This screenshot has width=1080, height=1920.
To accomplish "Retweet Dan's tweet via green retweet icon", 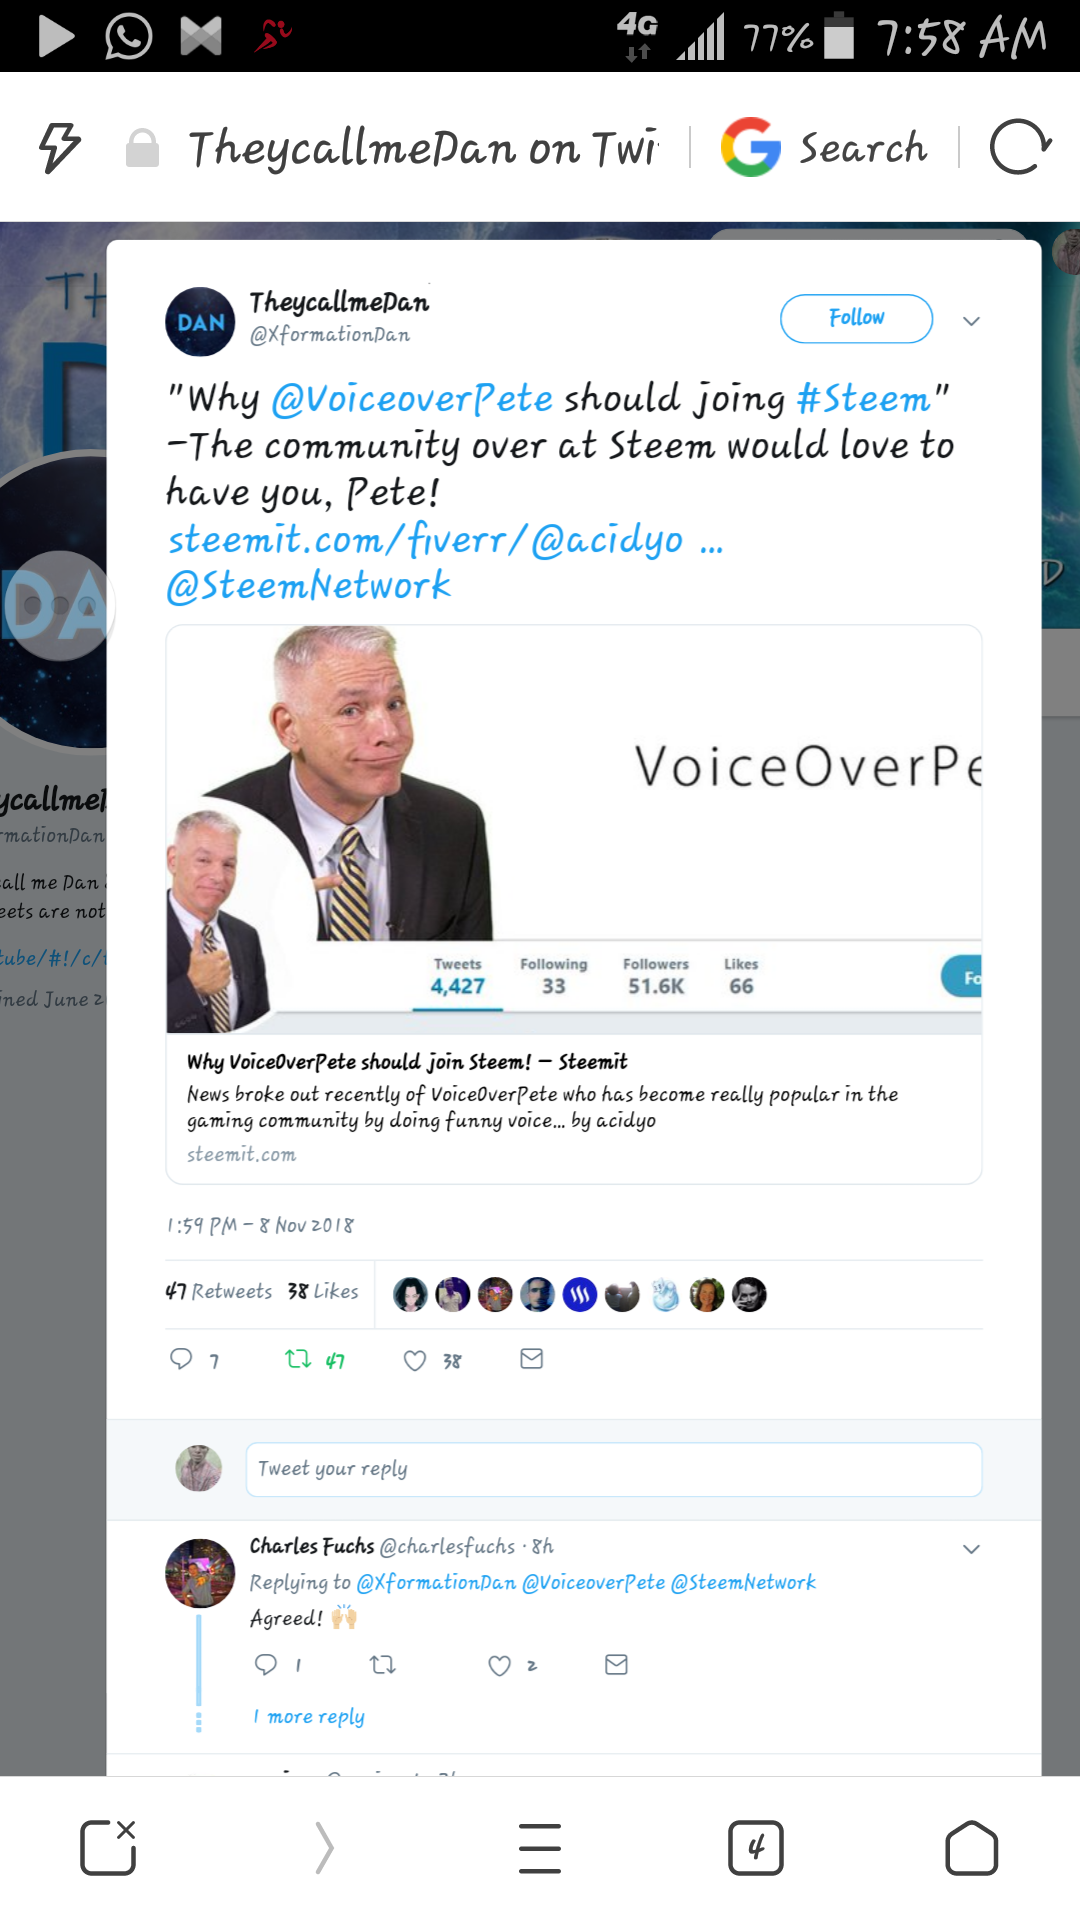I will 298,1359.
